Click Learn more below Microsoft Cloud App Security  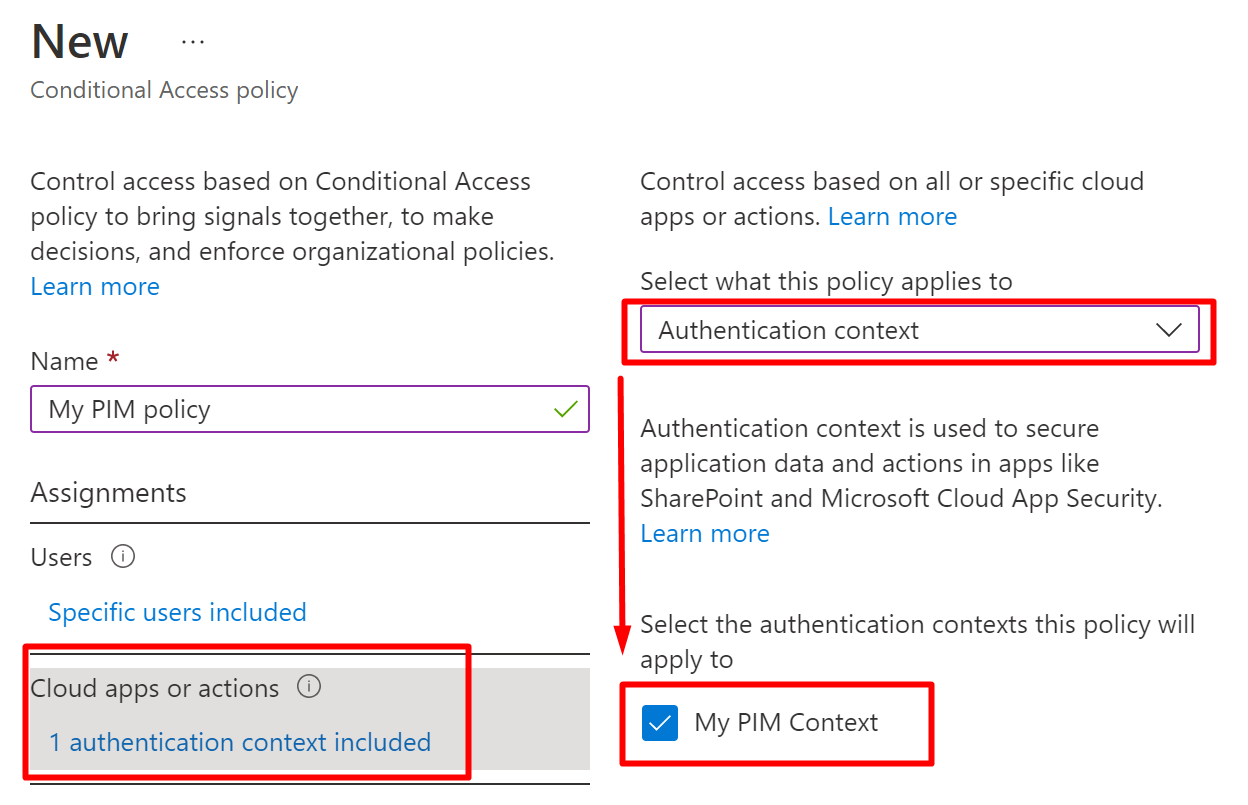tap(705, 534)
